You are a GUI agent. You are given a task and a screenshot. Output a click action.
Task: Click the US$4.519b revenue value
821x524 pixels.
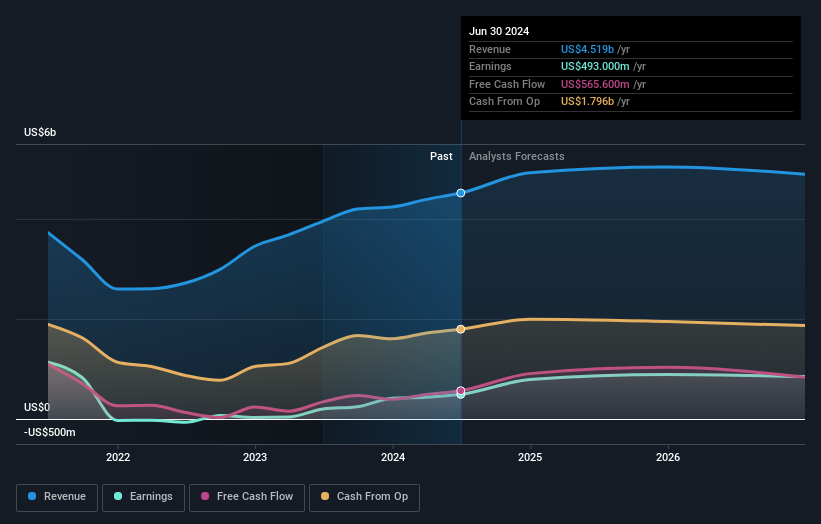[x=587, y=49]
